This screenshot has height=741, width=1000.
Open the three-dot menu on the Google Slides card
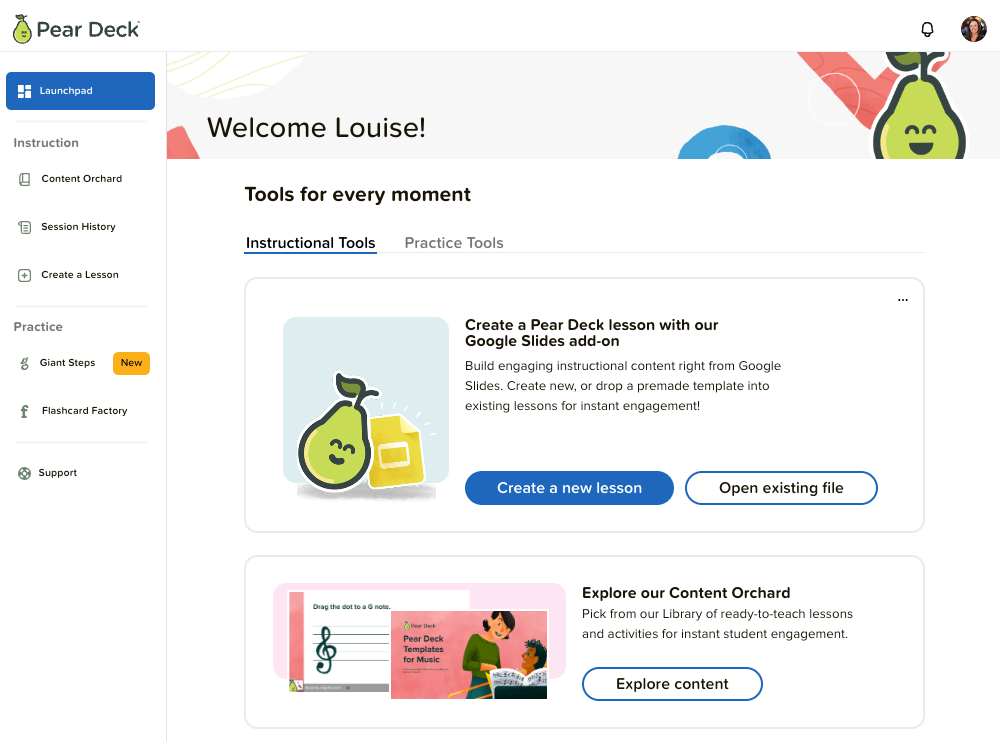[903, 299]
